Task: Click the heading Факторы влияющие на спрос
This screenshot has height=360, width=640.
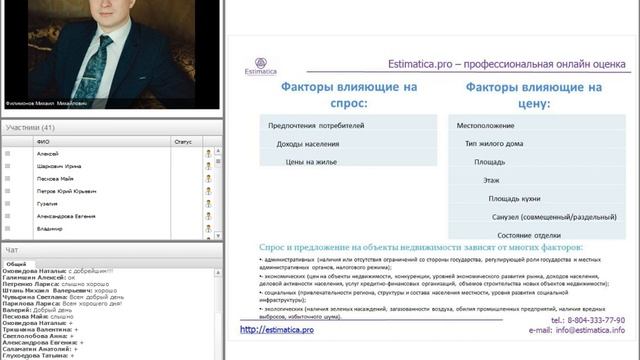Action: tap(349, 95)
